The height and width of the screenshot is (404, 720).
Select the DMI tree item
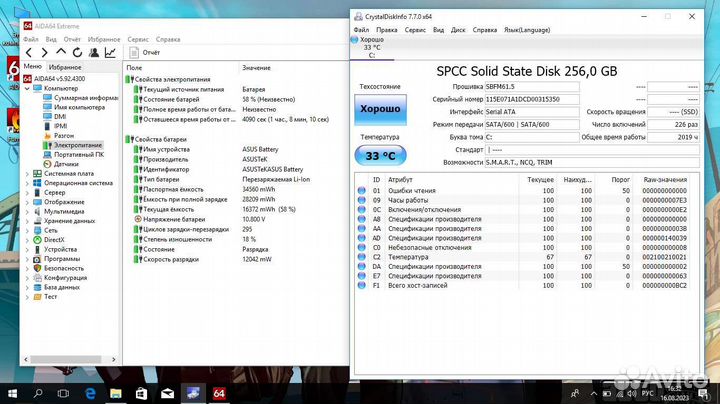pyautogui.click(x=55, y=117)
